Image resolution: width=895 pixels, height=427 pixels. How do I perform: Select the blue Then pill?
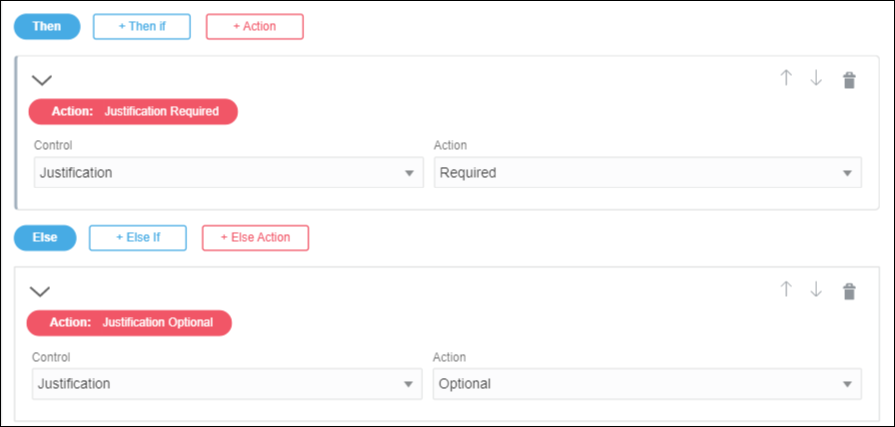[x=46, y=26]
